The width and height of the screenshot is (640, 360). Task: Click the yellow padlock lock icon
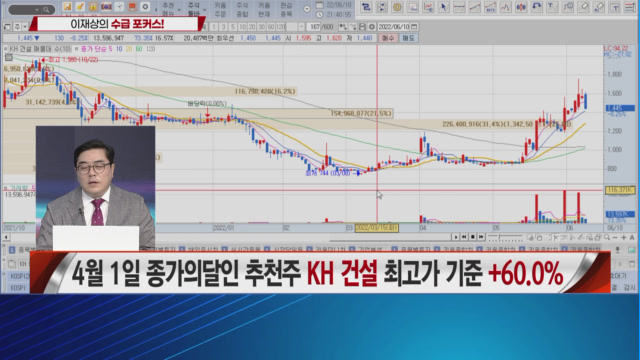point(93,7)
